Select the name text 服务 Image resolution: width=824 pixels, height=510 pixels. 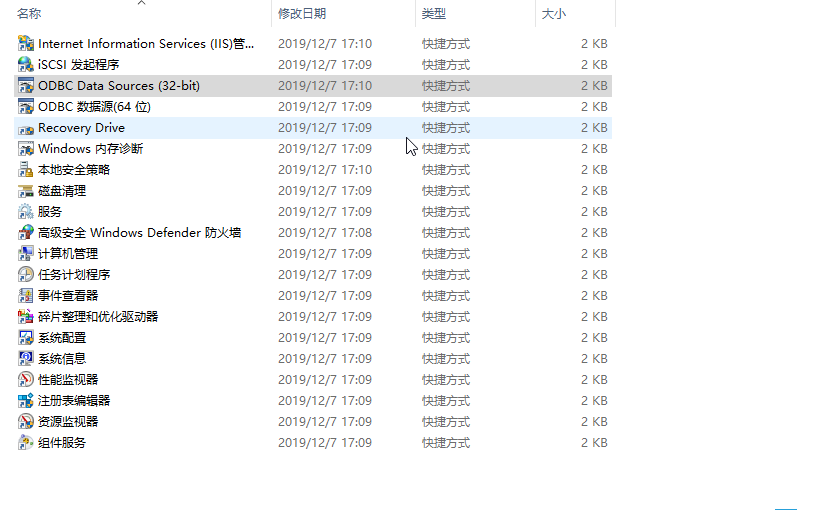tap(50, 212)
